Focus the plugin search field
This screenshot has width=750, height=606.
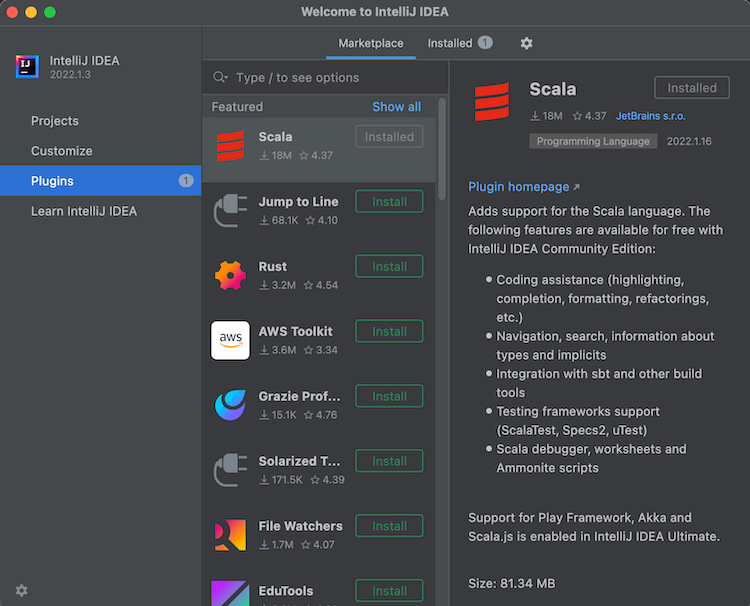[x=325, y=77]
